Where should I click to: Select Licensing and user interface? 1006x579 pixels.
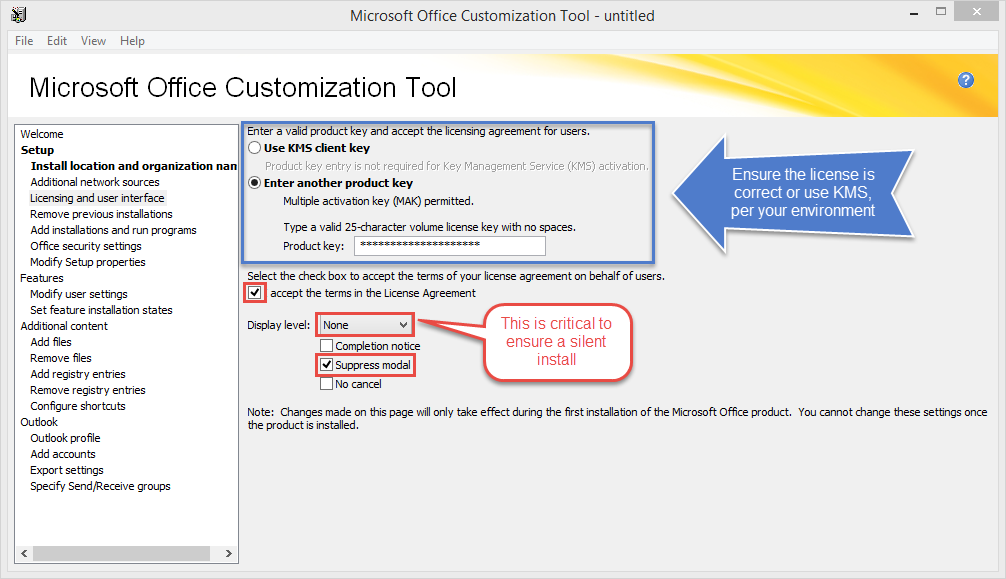97,198
